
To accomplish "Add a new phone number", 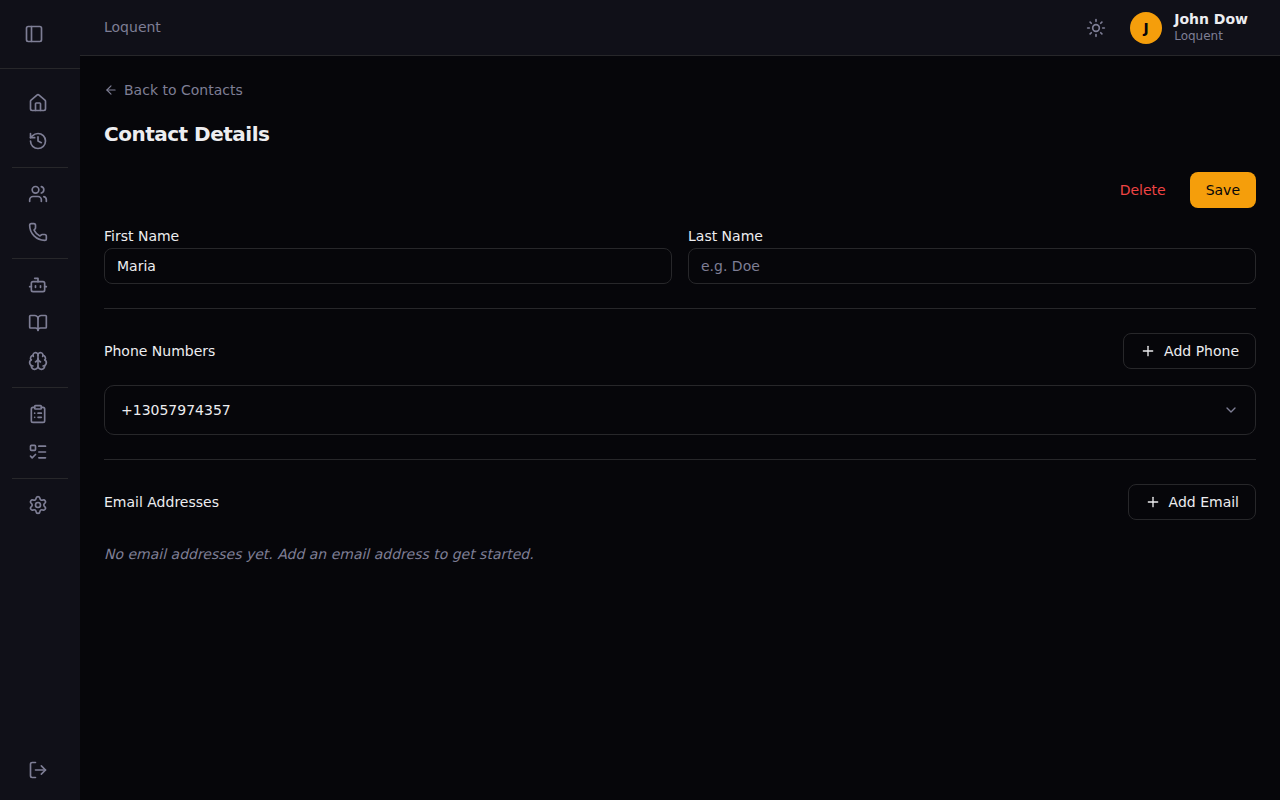I will click(x=1189, y=351).
